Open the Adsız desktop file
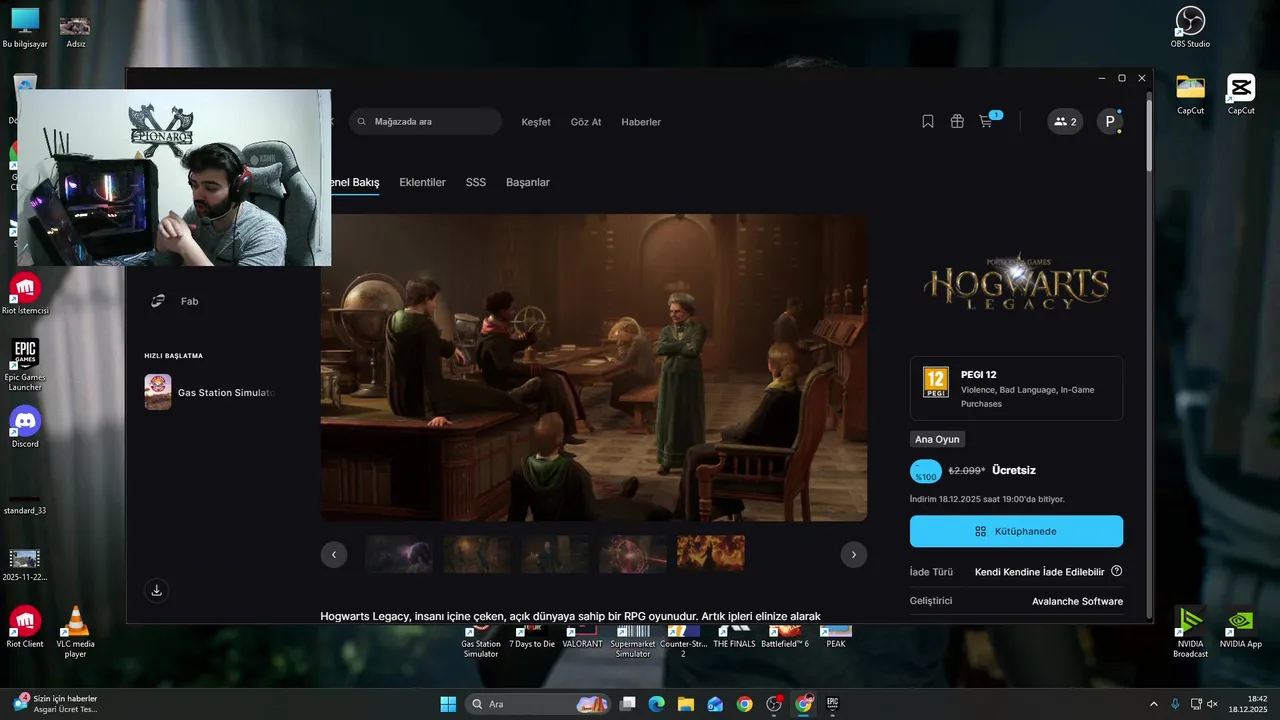 tap(75, 30)
